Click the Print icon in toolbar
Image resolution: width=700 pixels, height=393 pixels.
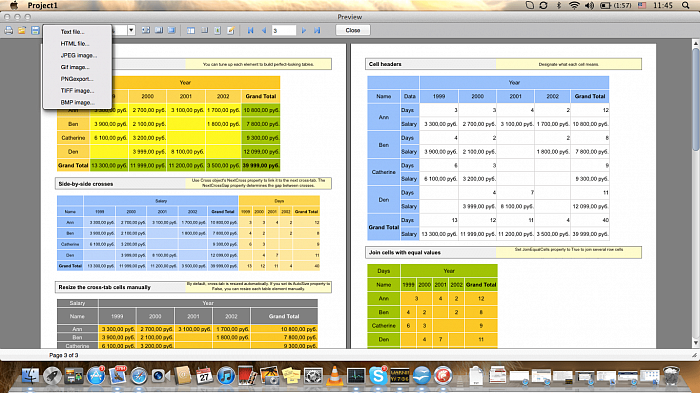point(8,30)
